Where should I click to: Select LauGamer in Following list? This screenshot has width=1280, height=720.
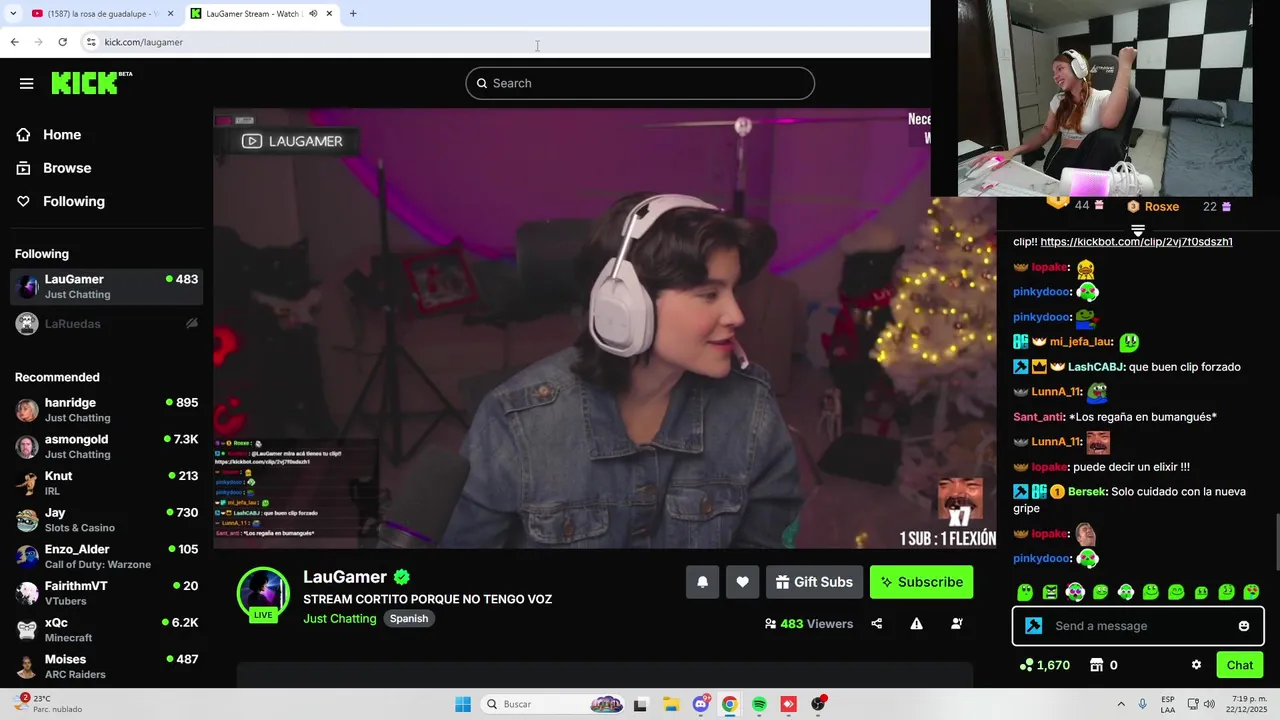click(x=107, y=286)
